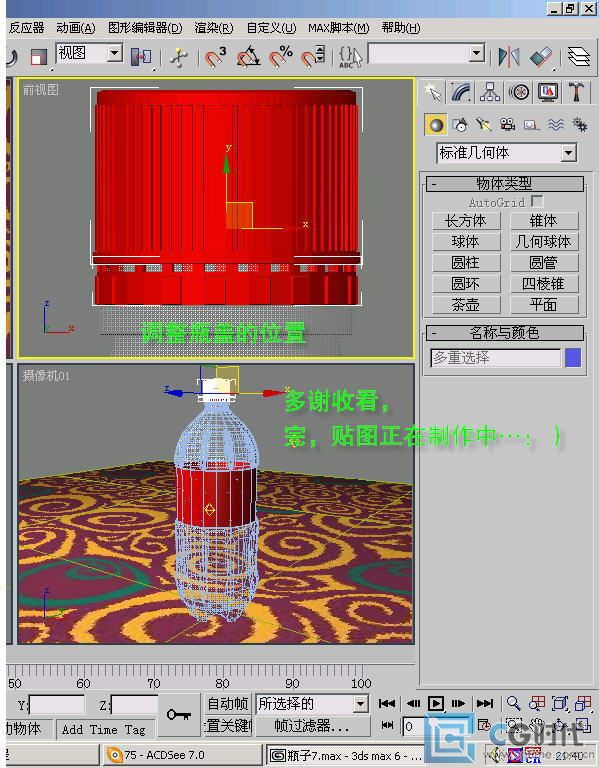Click the use pivot point center icon
The image size is (599, 768).
pos(141,56)
